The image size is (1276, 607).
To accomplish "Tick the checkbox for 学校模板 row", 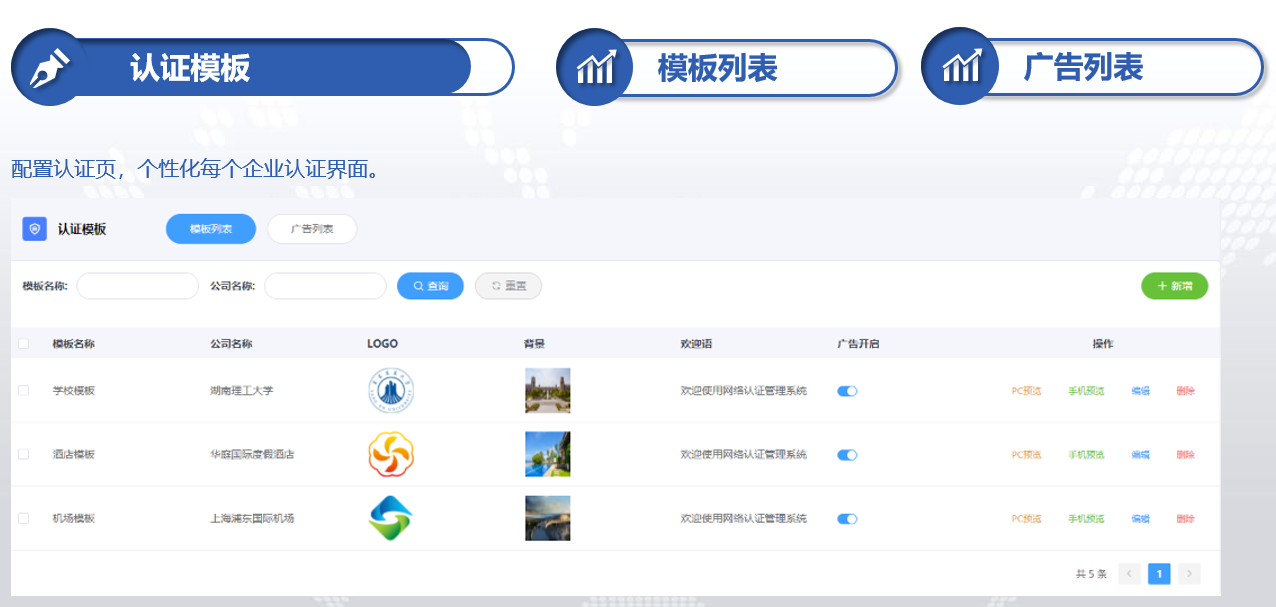I will coord(23,391).
